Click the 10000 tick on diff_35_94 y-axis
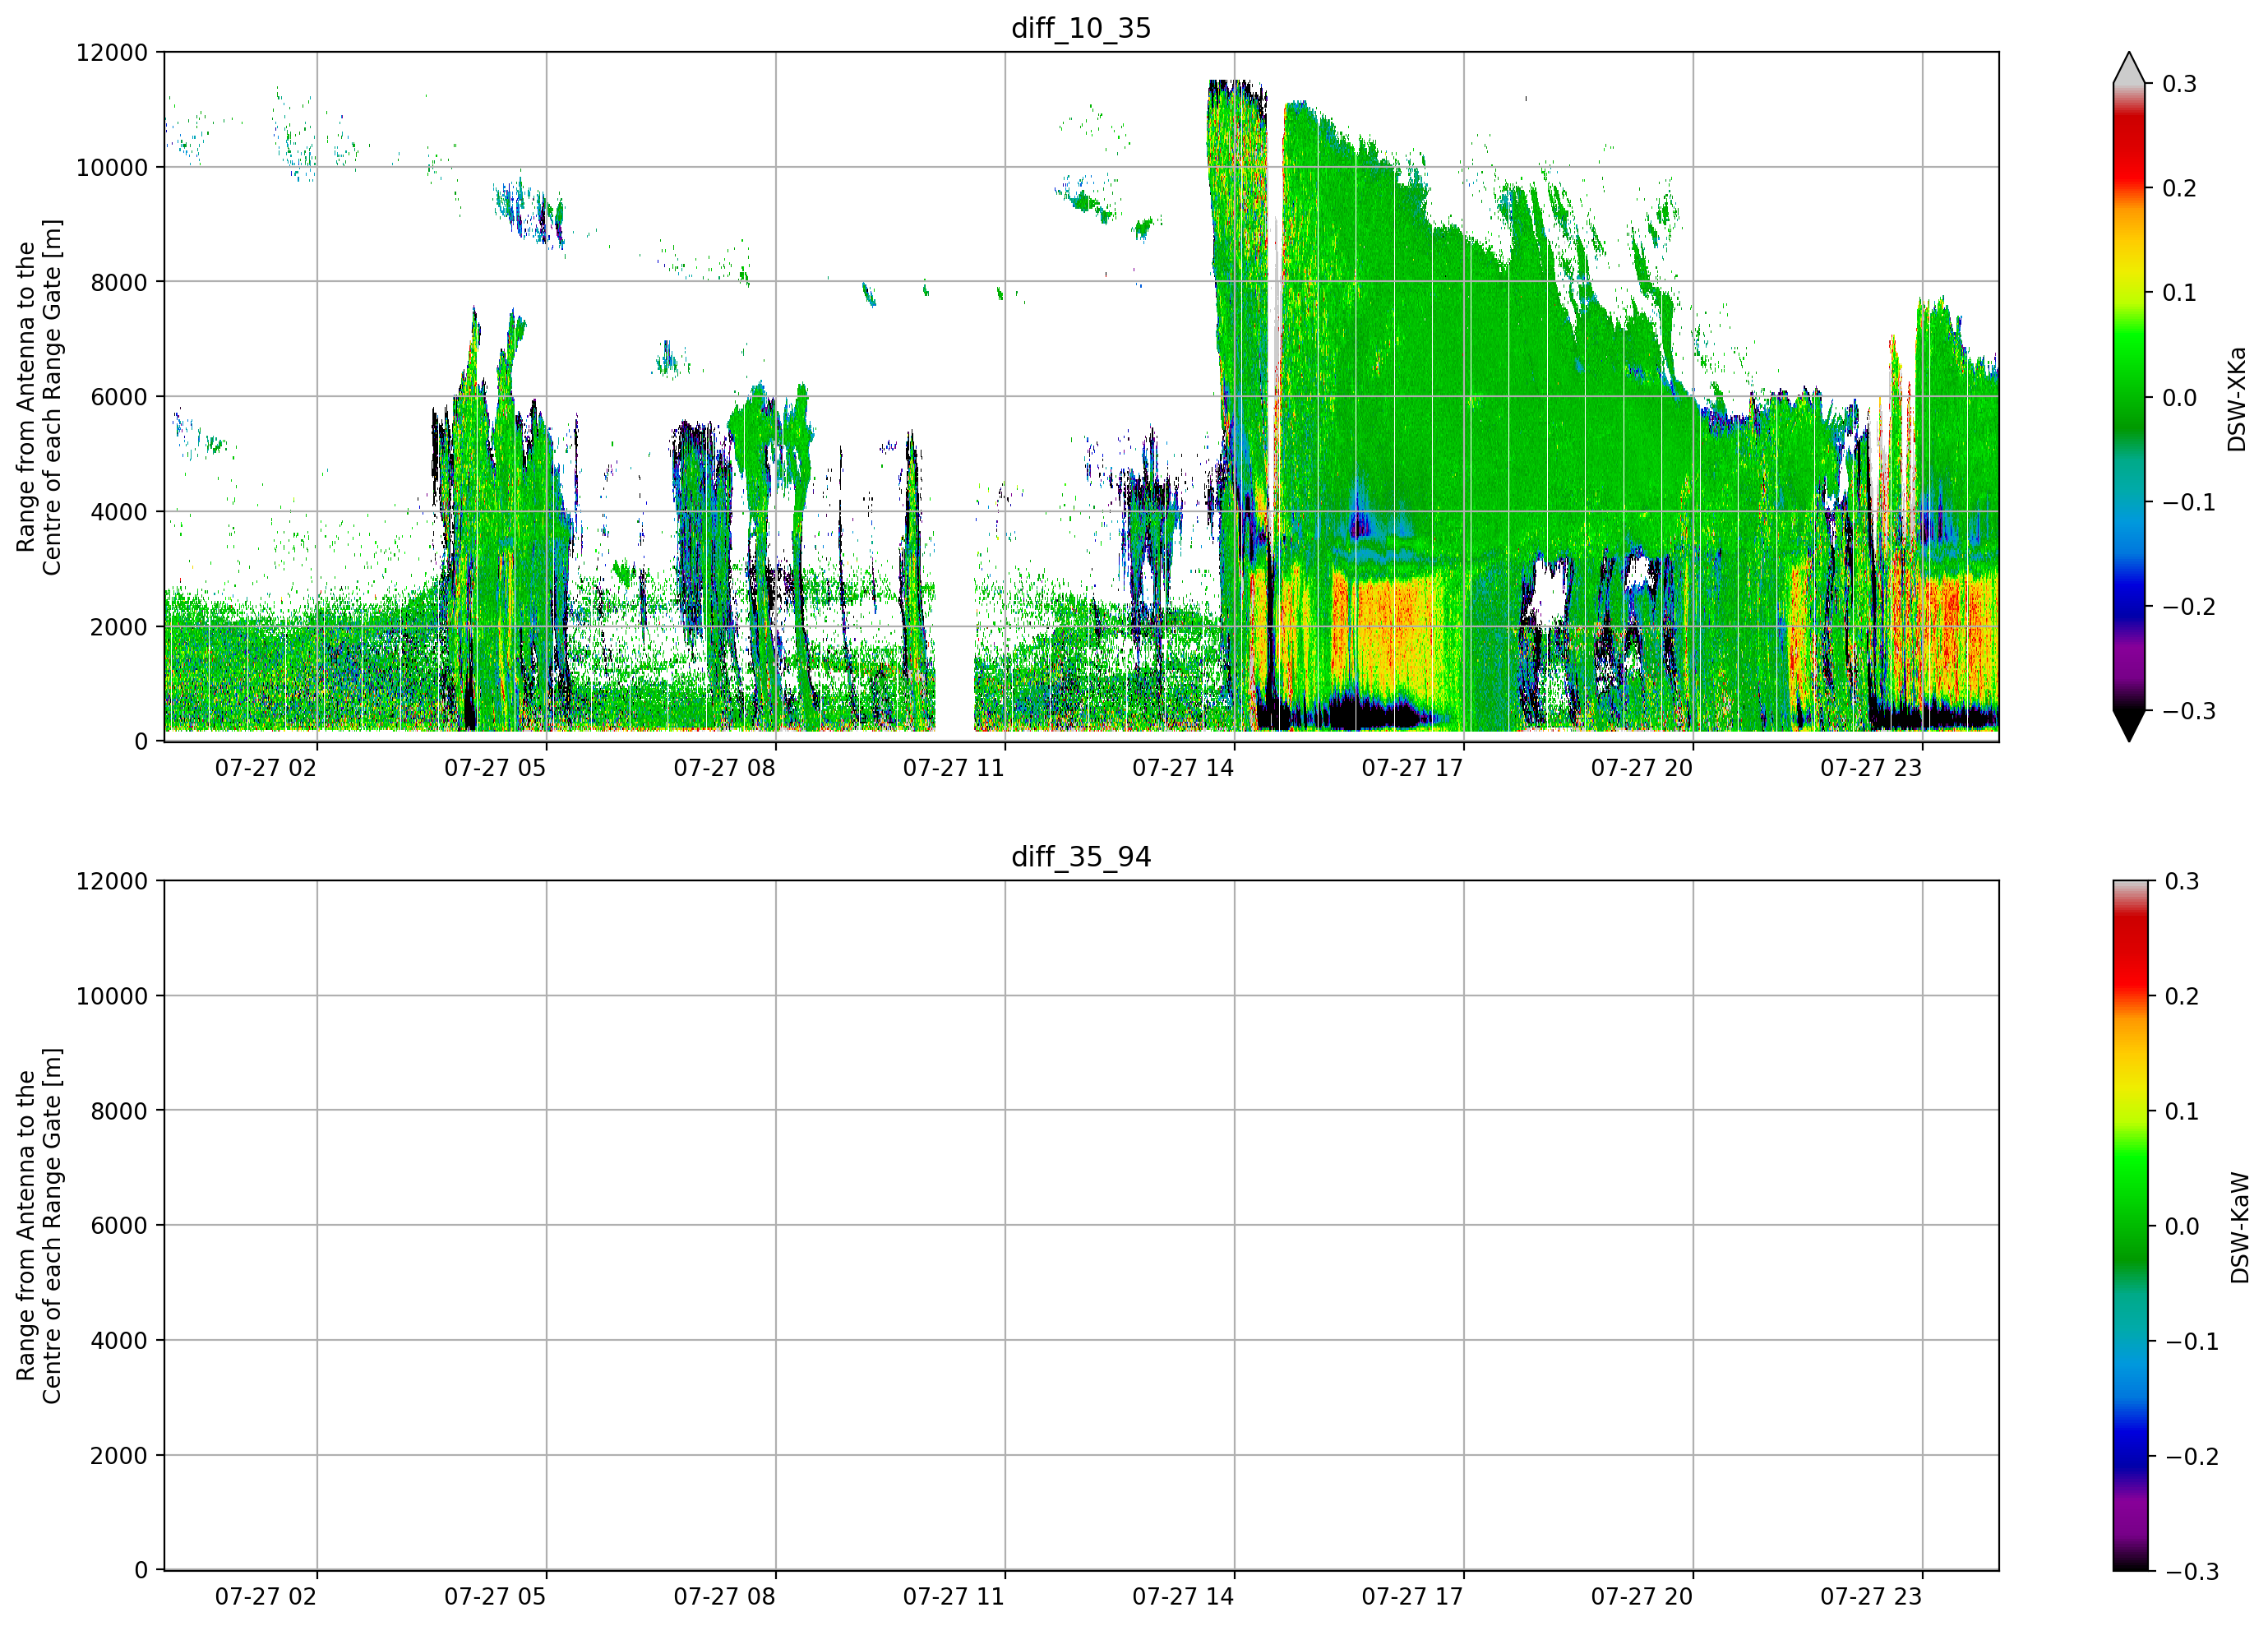The image size is (2268, 1626). coord(112,996)
